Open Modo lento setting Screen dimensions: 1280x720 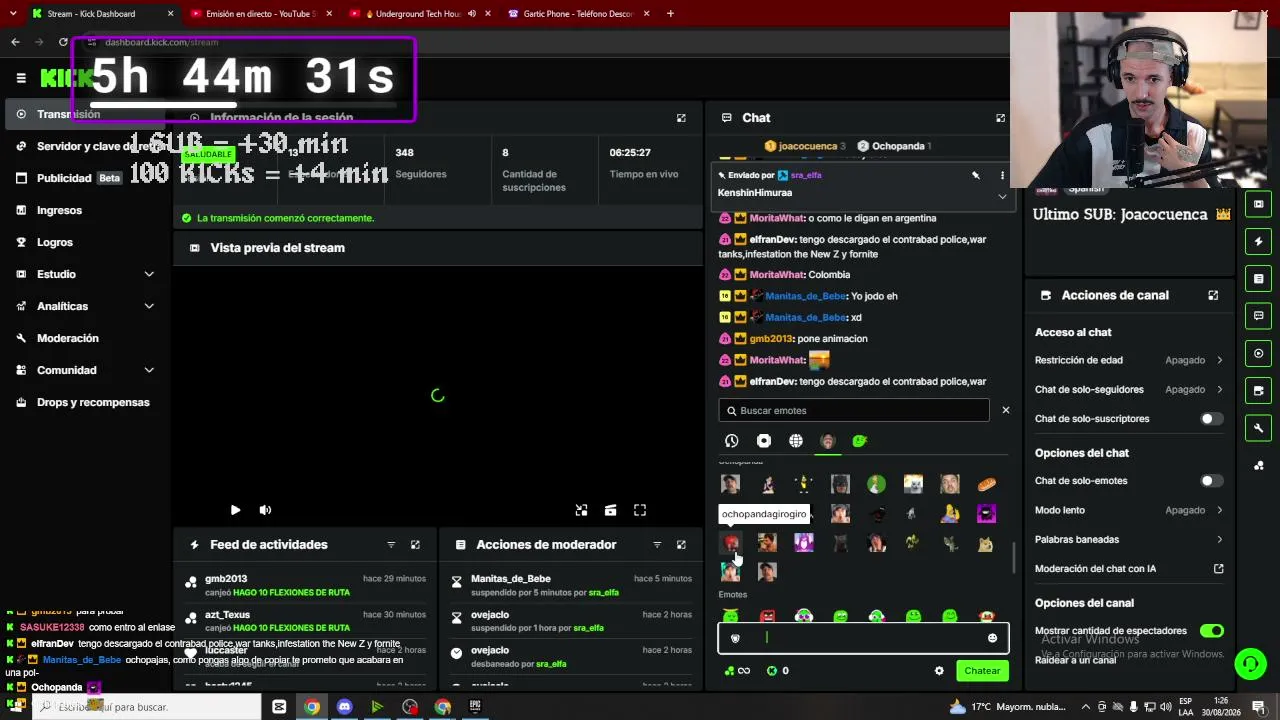pos(1129,510)
